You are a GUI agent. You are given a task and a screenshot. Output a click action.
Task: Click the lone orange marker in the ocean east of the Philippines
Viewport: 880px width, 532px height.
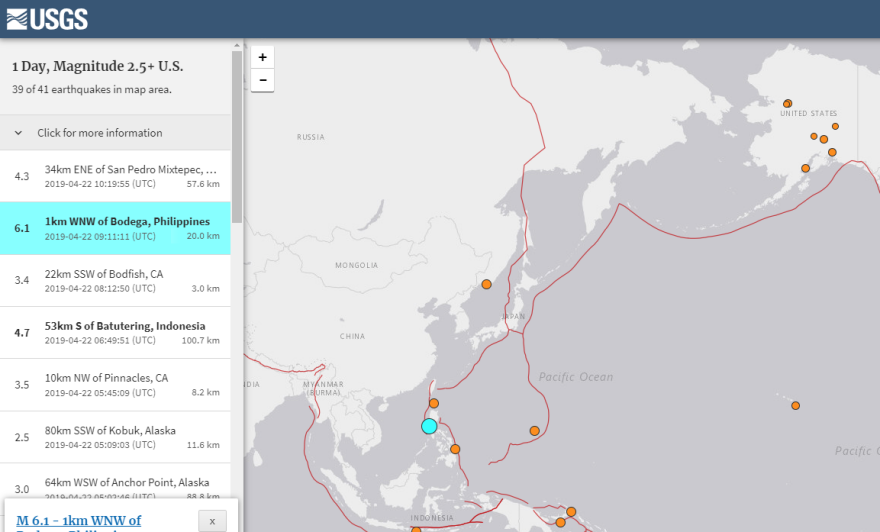click(x=534, y=431)
